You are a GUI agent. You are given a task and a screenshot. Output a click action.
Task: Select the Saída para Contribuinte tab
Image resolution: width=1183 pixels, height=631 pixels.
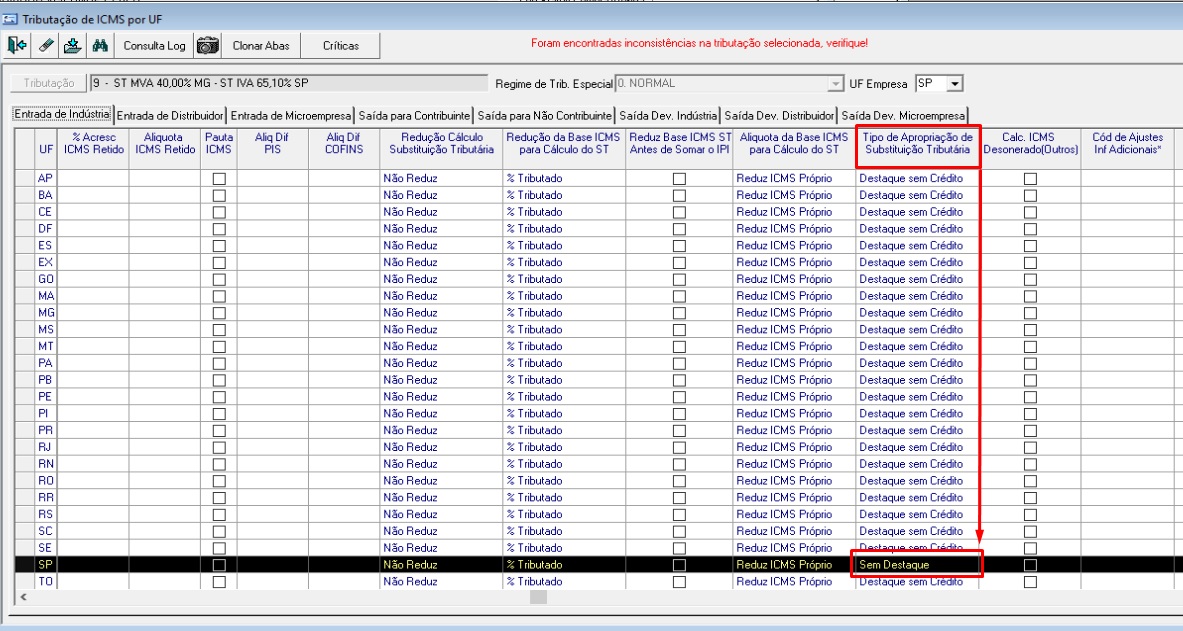click(414, 115)
